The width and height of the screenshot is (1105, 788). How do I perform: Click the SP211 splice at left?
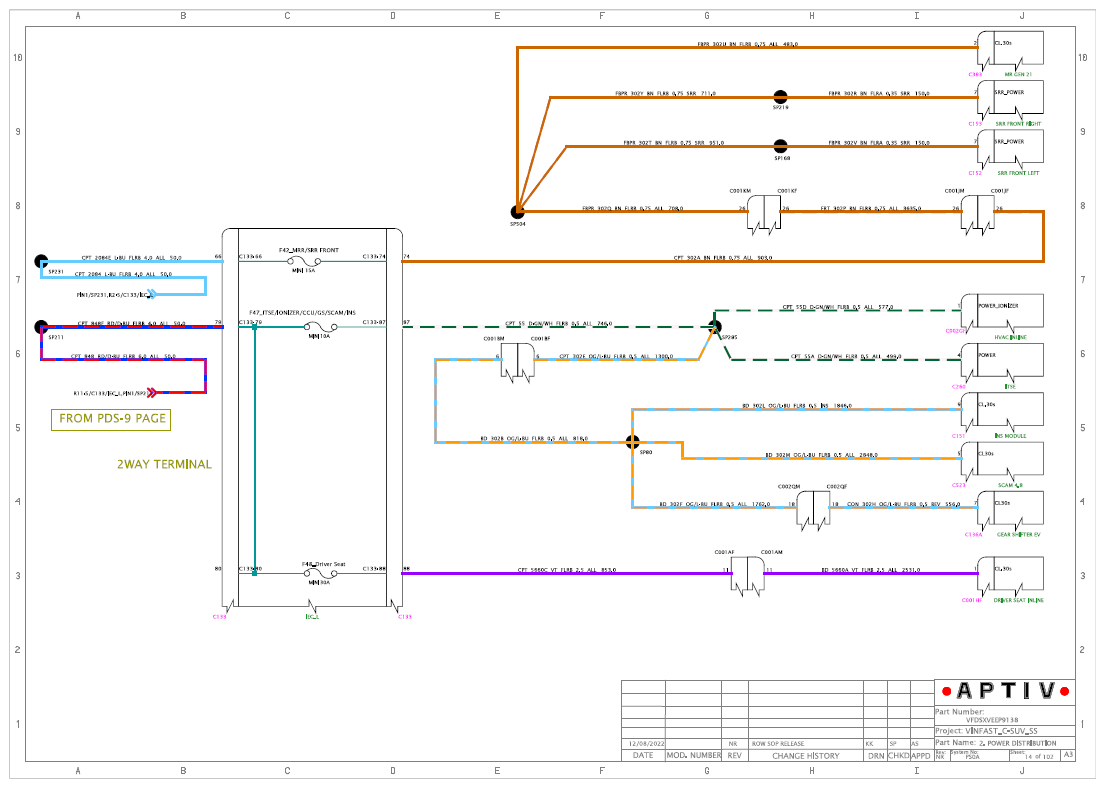tap(42, 327)
